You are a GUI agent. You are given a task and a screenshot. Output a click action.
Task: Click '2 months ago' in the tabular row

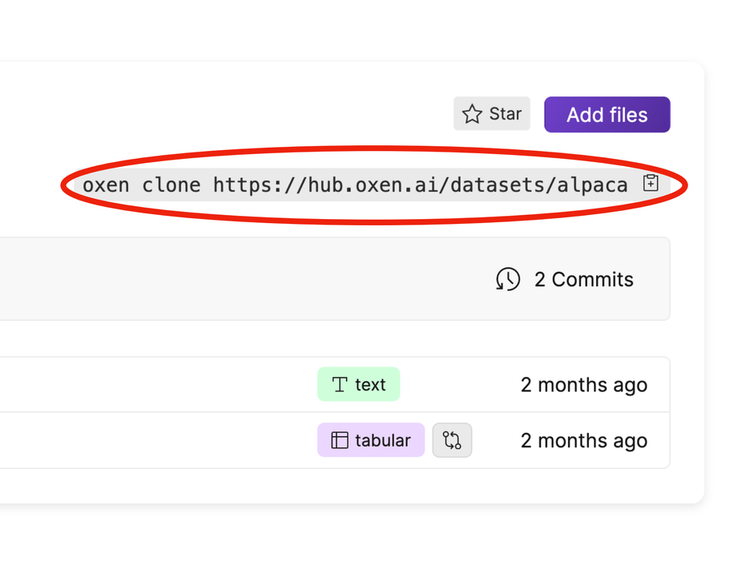click(x=584, y=441)
